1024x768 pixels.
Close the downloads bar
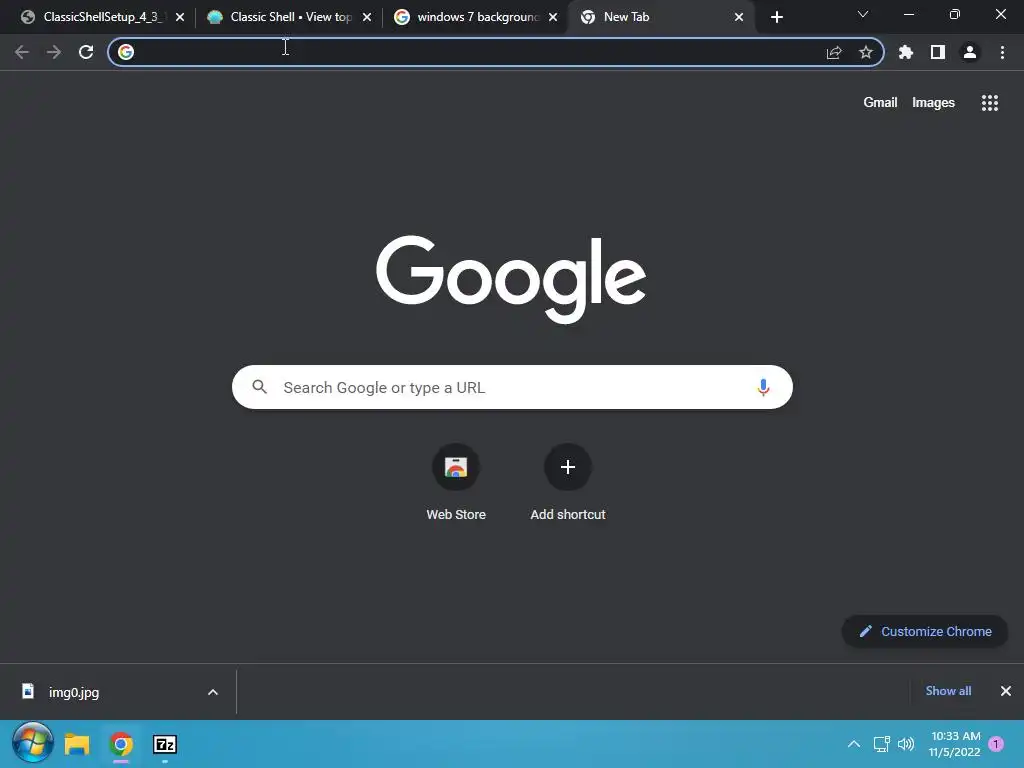pyautogui.click(x=1006, y=691)
